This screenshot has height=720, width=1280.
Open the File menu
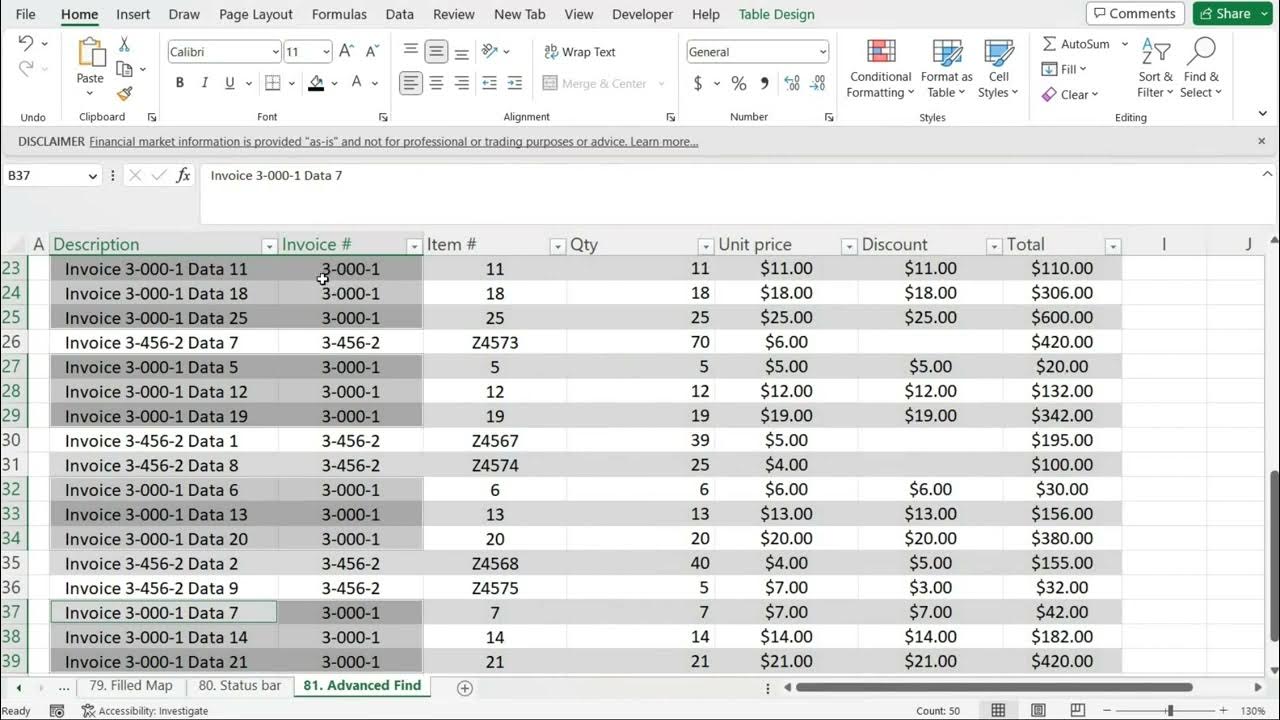(x=26, y=14)
